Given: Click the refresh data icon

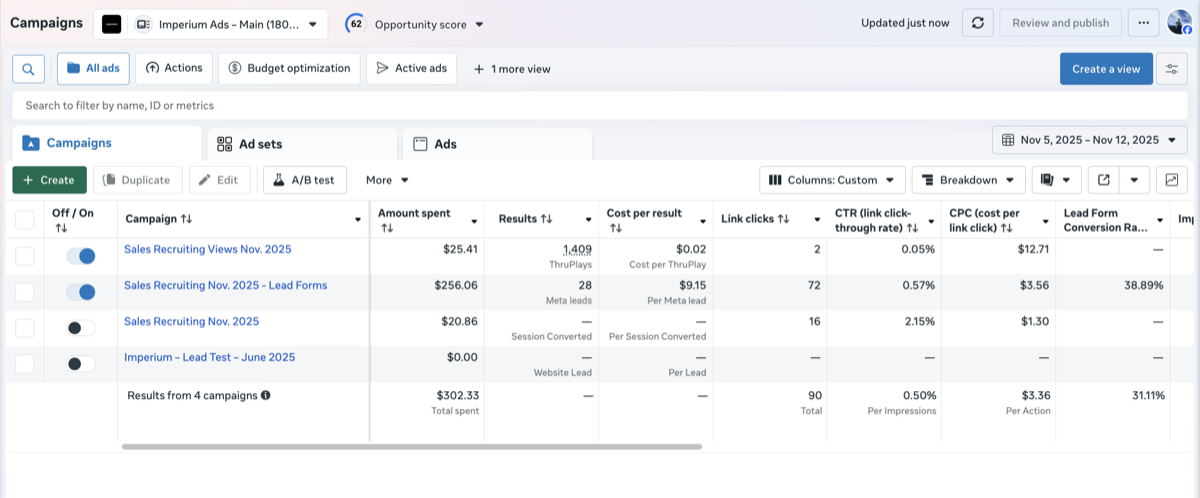Looking at the screenshot, I should coord(977,23).
